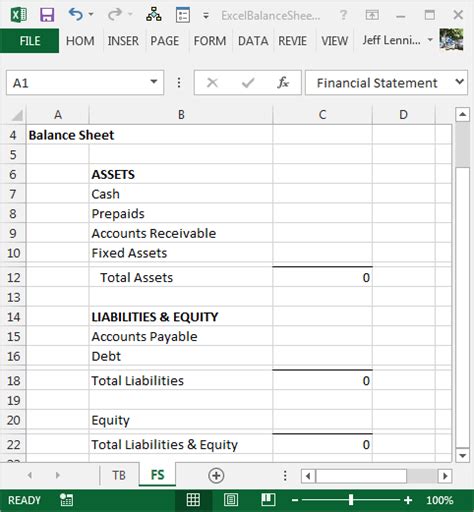
Task: Click the hierarchy diagram icon in toolbar
Action: [x=154, y=15]
